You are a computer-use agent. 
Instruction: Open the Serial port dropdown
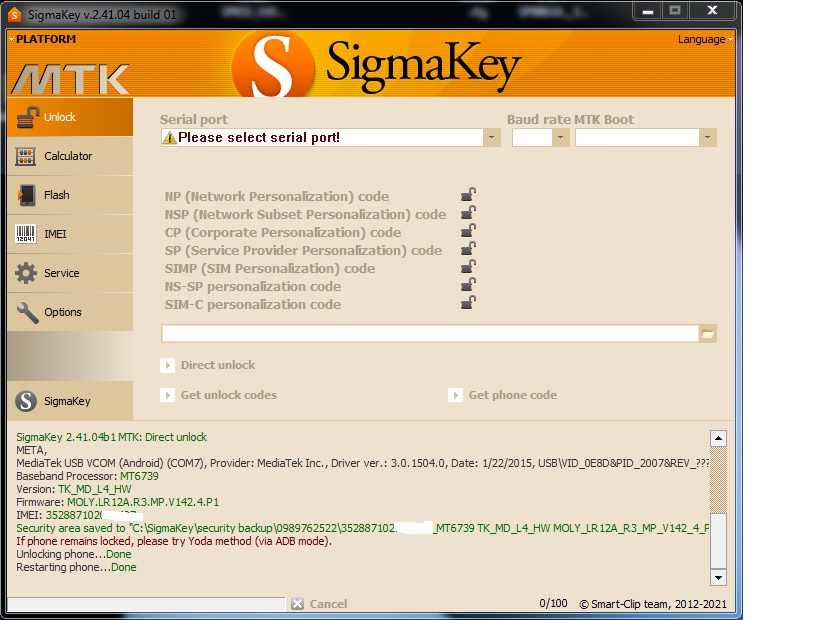pyautogui.click(x=491, y=137)
